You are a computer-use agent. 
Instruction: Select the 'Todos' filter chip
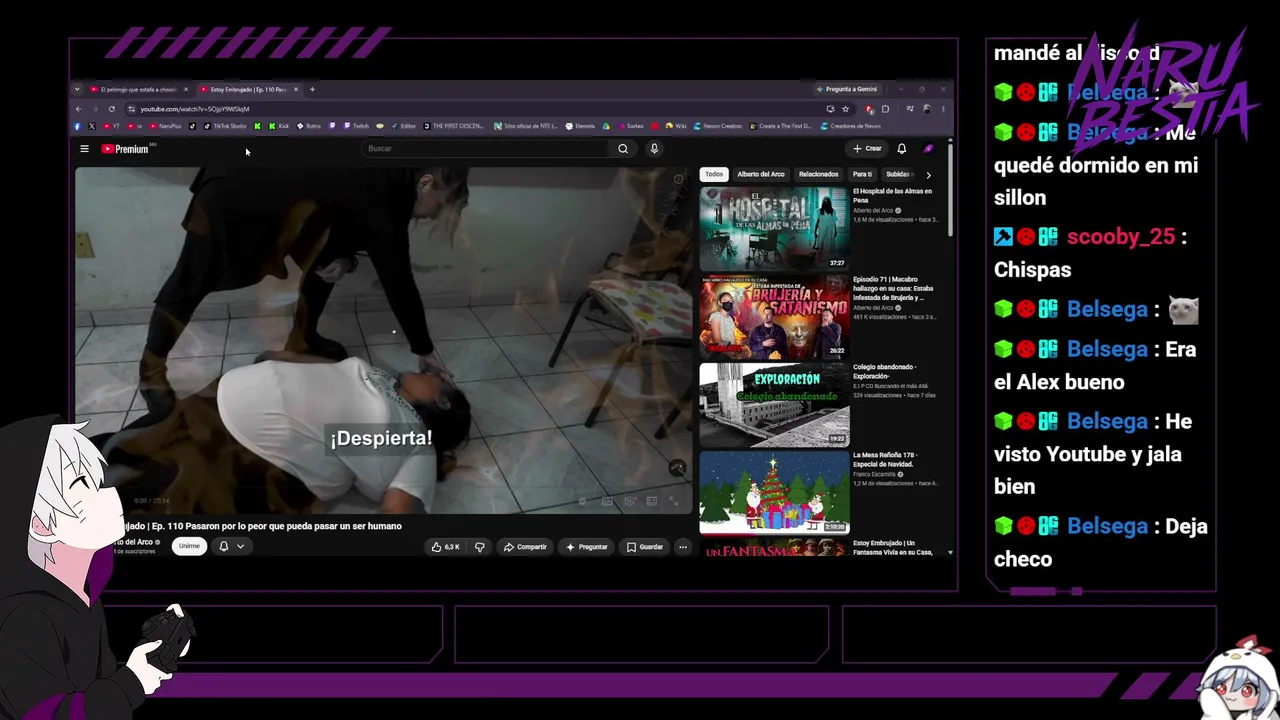click(x=714, y=174)
